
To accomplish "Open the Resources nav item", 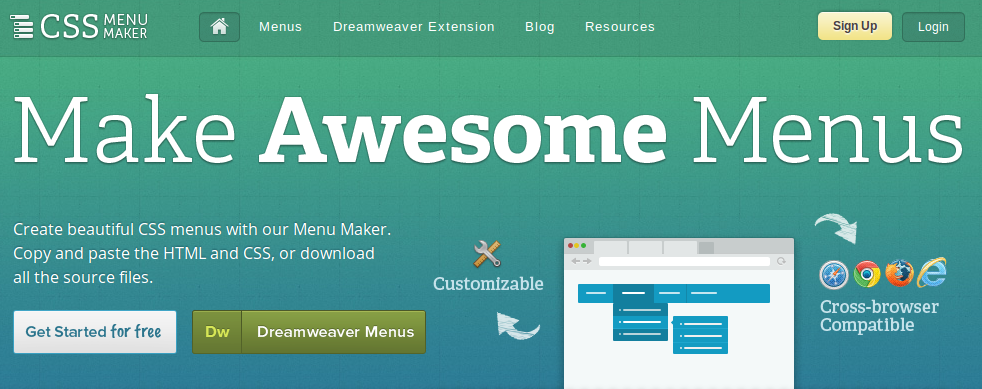I will [620, 27].
